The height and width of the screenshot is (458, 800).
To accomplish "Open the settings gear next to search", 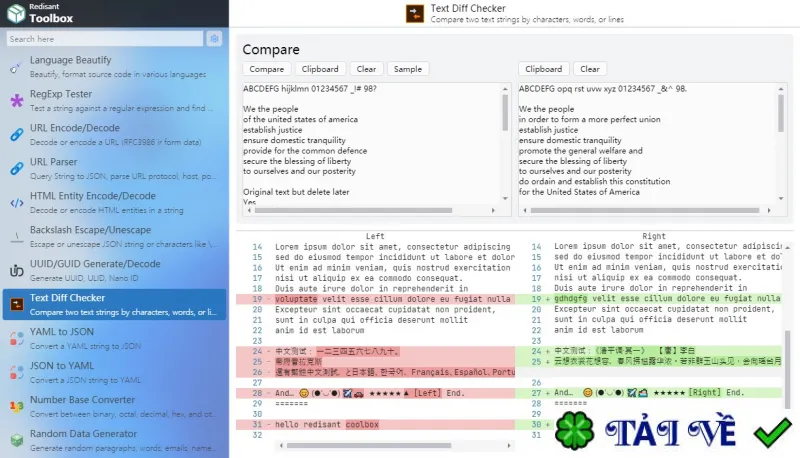I will 214,39.
